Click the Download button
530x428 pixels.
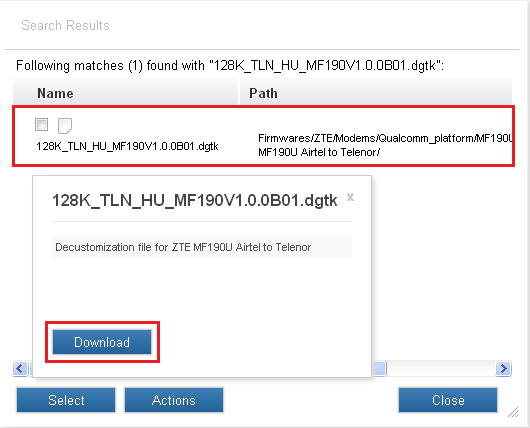pos(102,342)
